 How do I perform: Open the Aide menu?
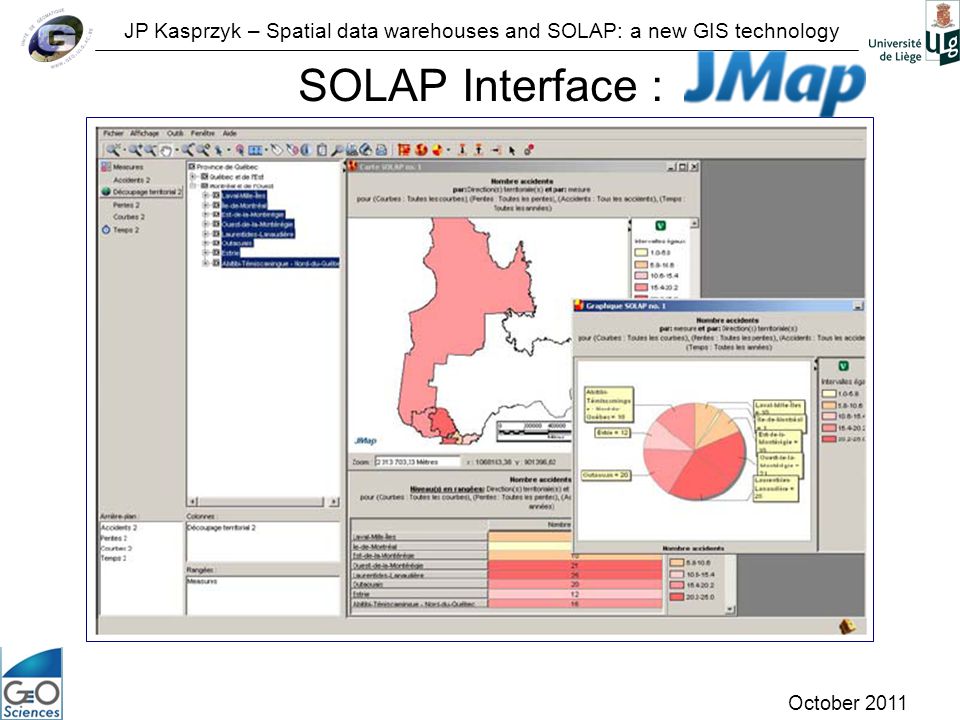point(230,133)
